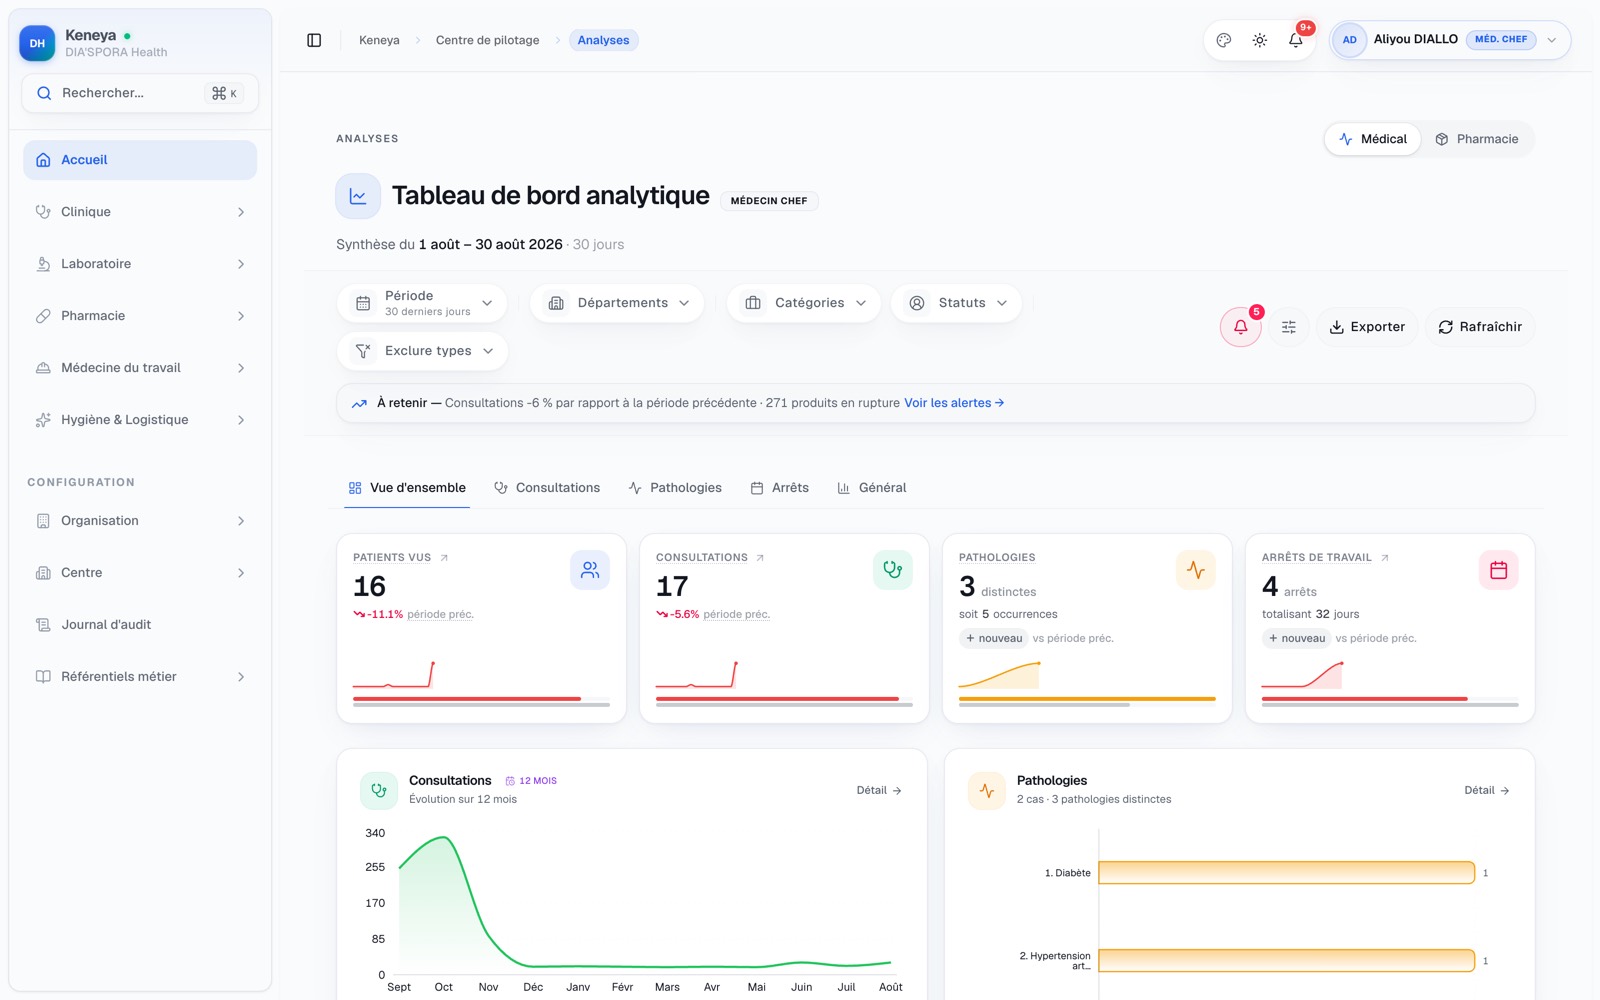Switch to the Consultations tab
This screenshot has width=1600, height=1000.
[x=547, y=488]
